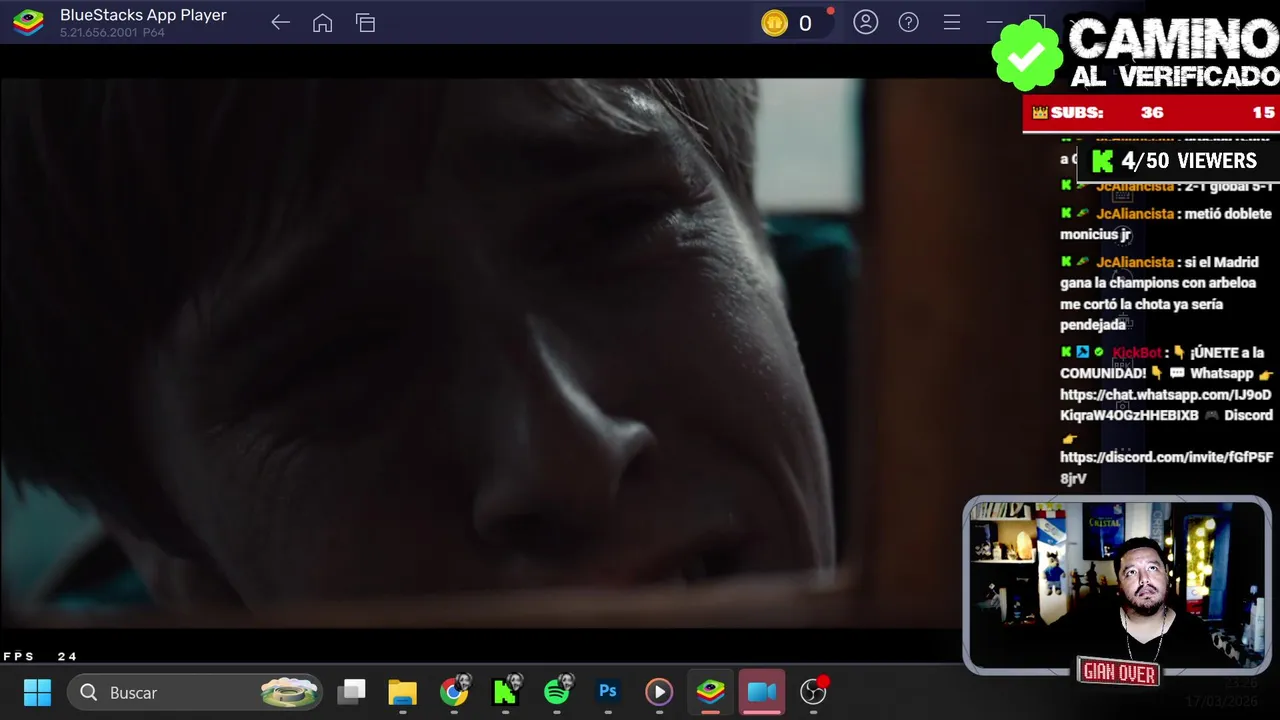
Task: Click JcAliancista on the 'metió doblete' message
Action: click(1135, 214)
